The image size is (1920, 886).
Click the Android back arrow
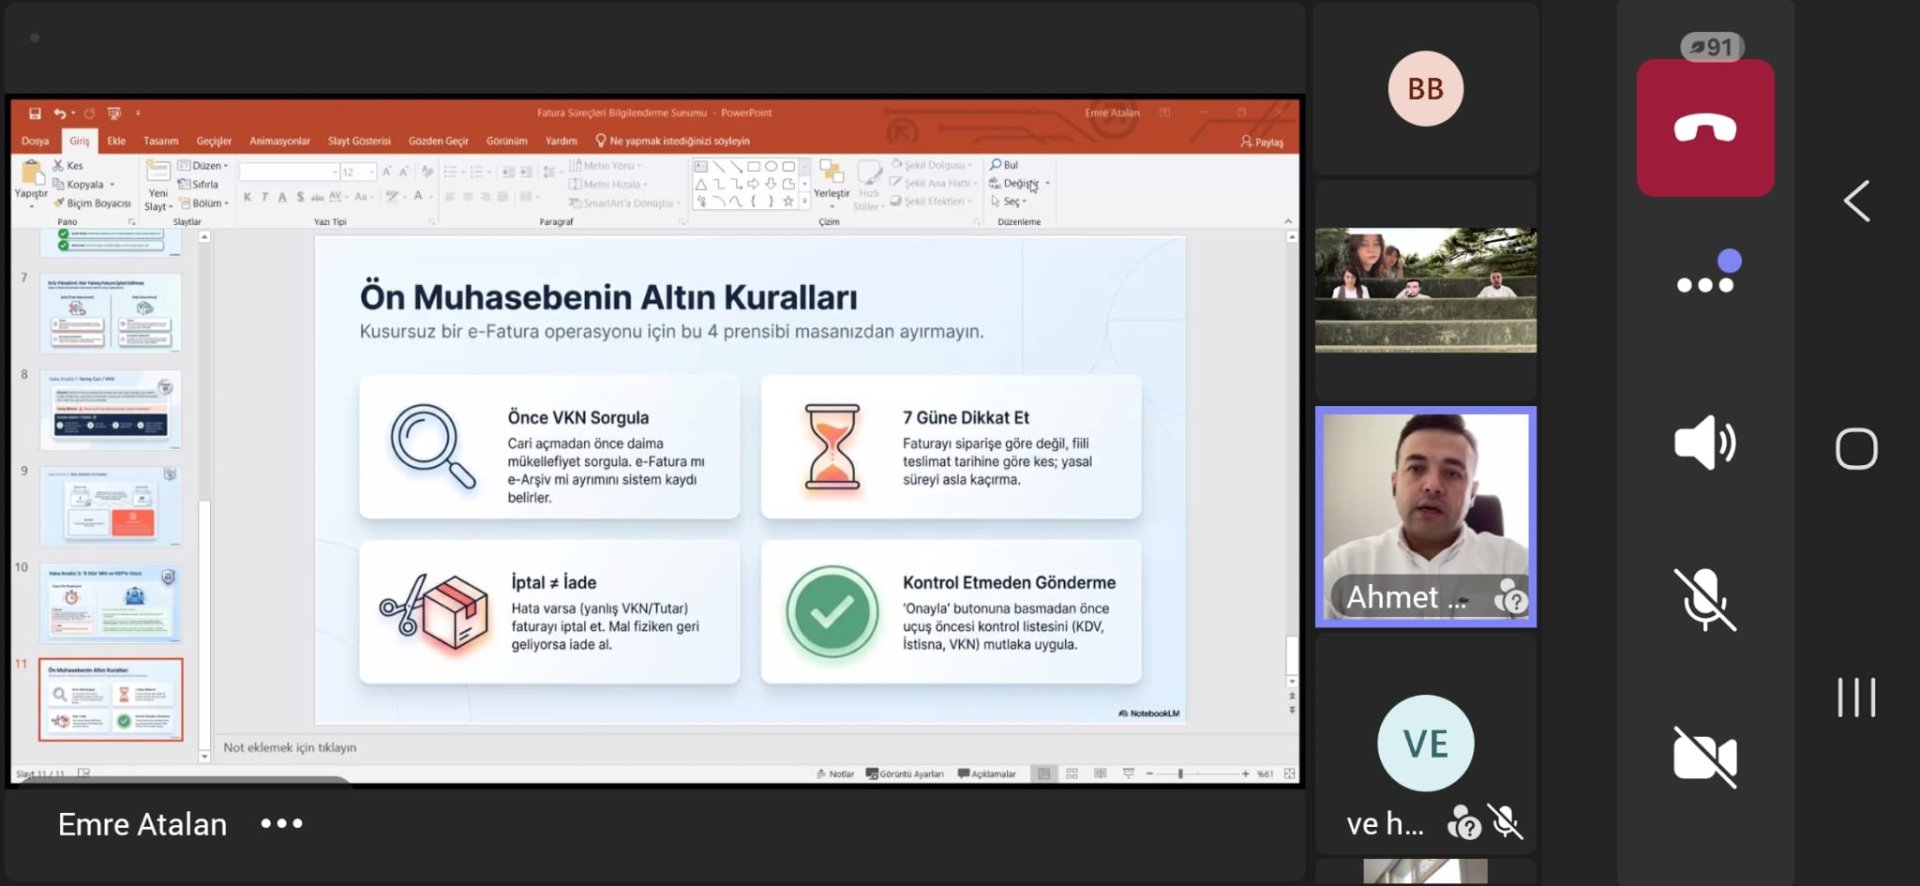(x=1857, y=201)
